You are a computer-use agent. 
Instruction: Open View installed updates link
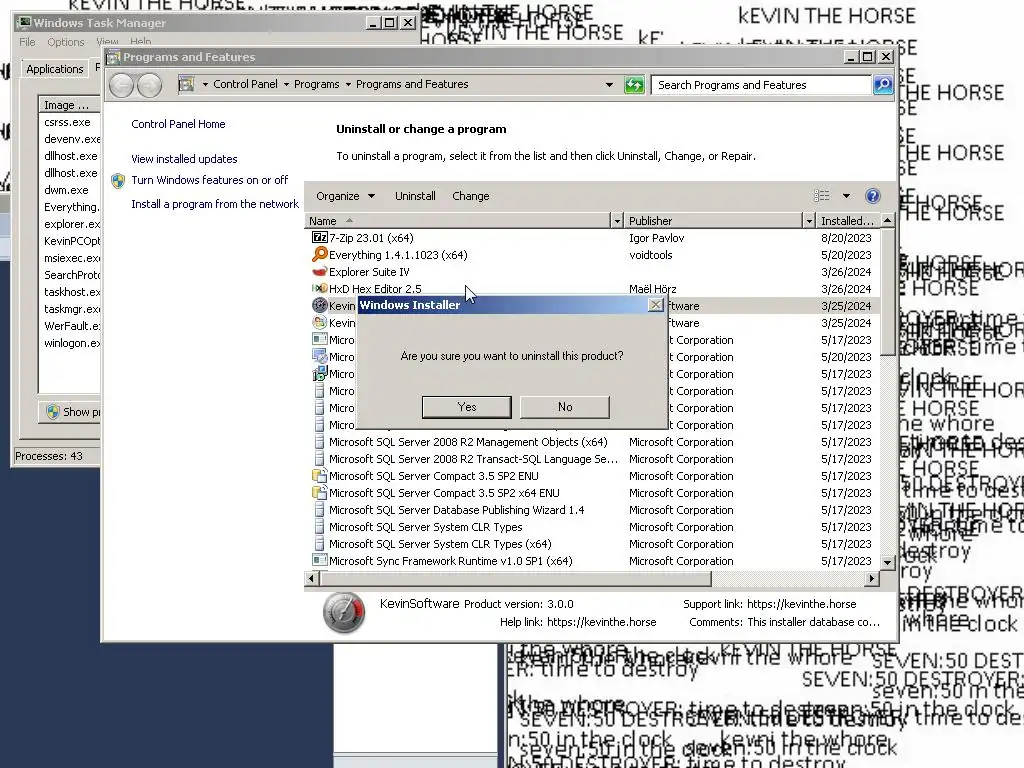click(x=184, y=159)
